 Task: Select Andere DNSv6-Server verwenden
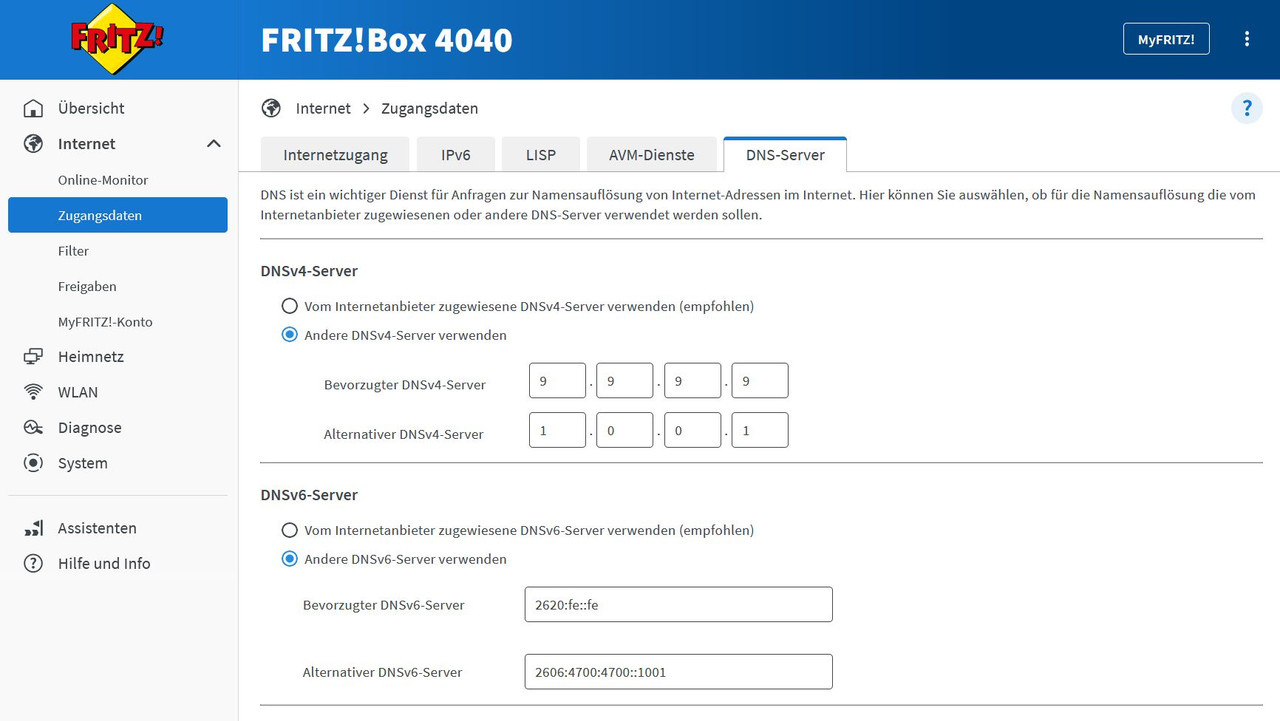[x=289, y=559]
